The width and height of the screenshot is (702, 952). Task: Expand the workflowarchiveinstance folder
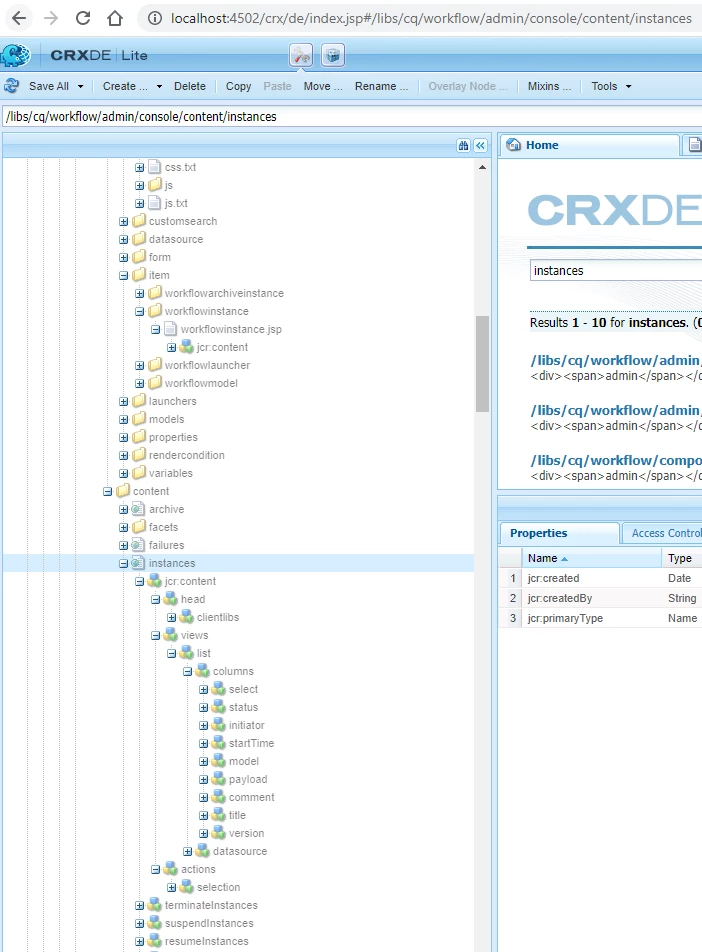tap(140, 293)
